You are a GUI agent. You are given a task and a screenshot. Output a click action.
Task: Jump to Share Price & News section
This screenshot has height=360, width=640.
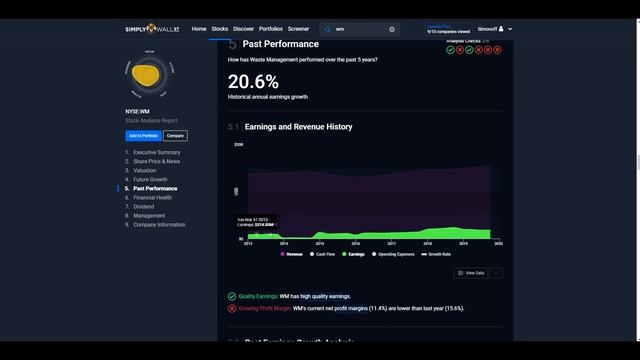click(x=157, y=161)
